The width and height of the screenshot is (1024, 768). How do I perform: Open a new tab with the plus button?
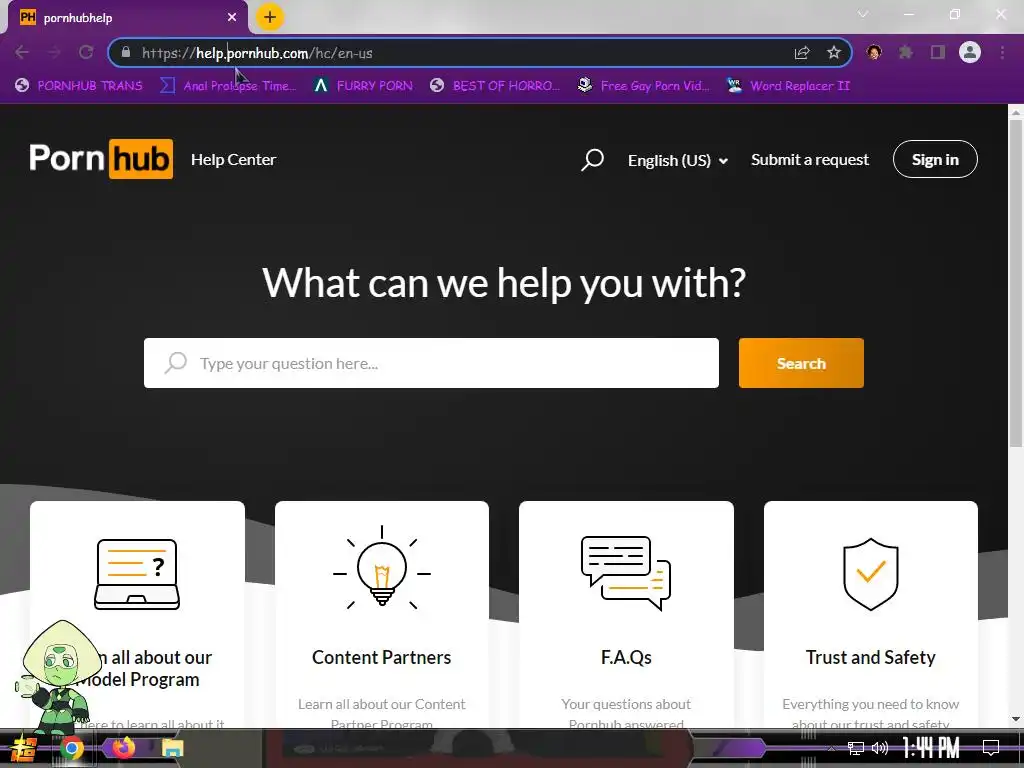[270, 17]
